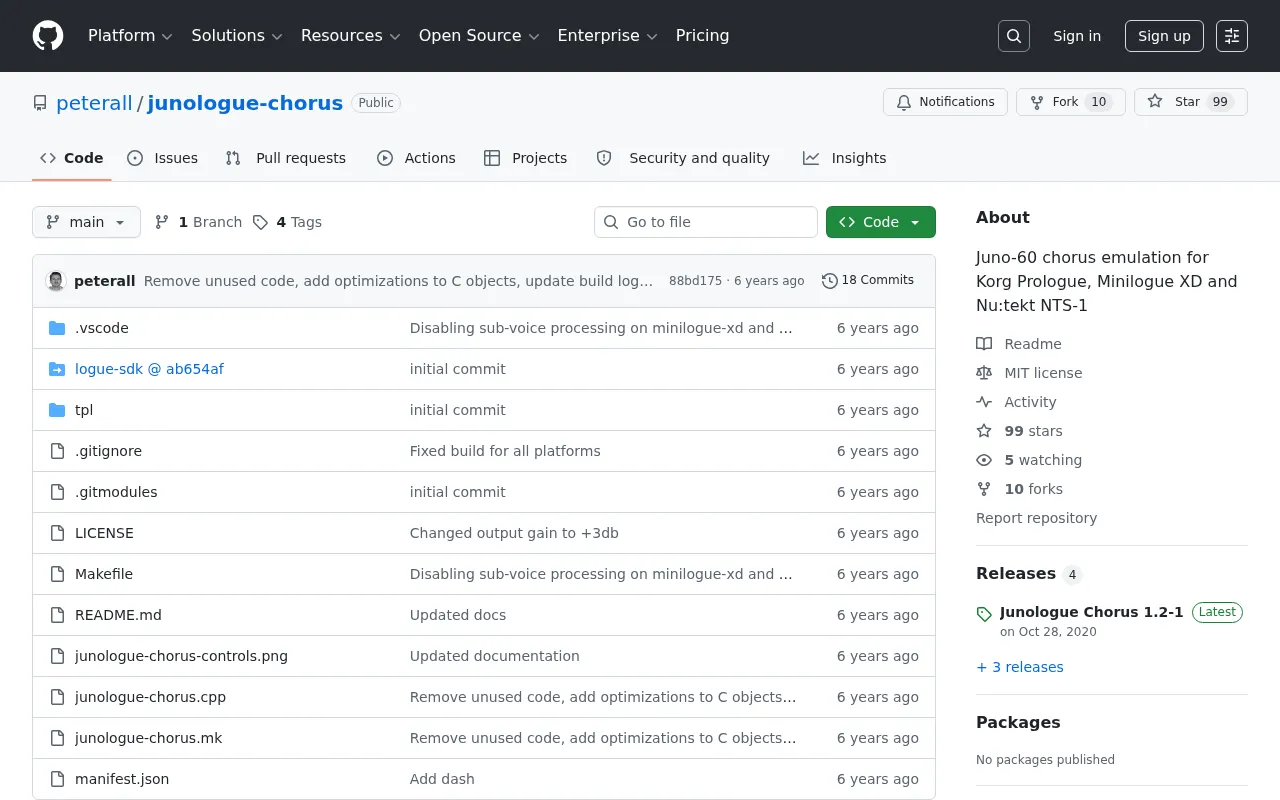
Task: Click the Notifications button
Action: [x=945, y=102]
